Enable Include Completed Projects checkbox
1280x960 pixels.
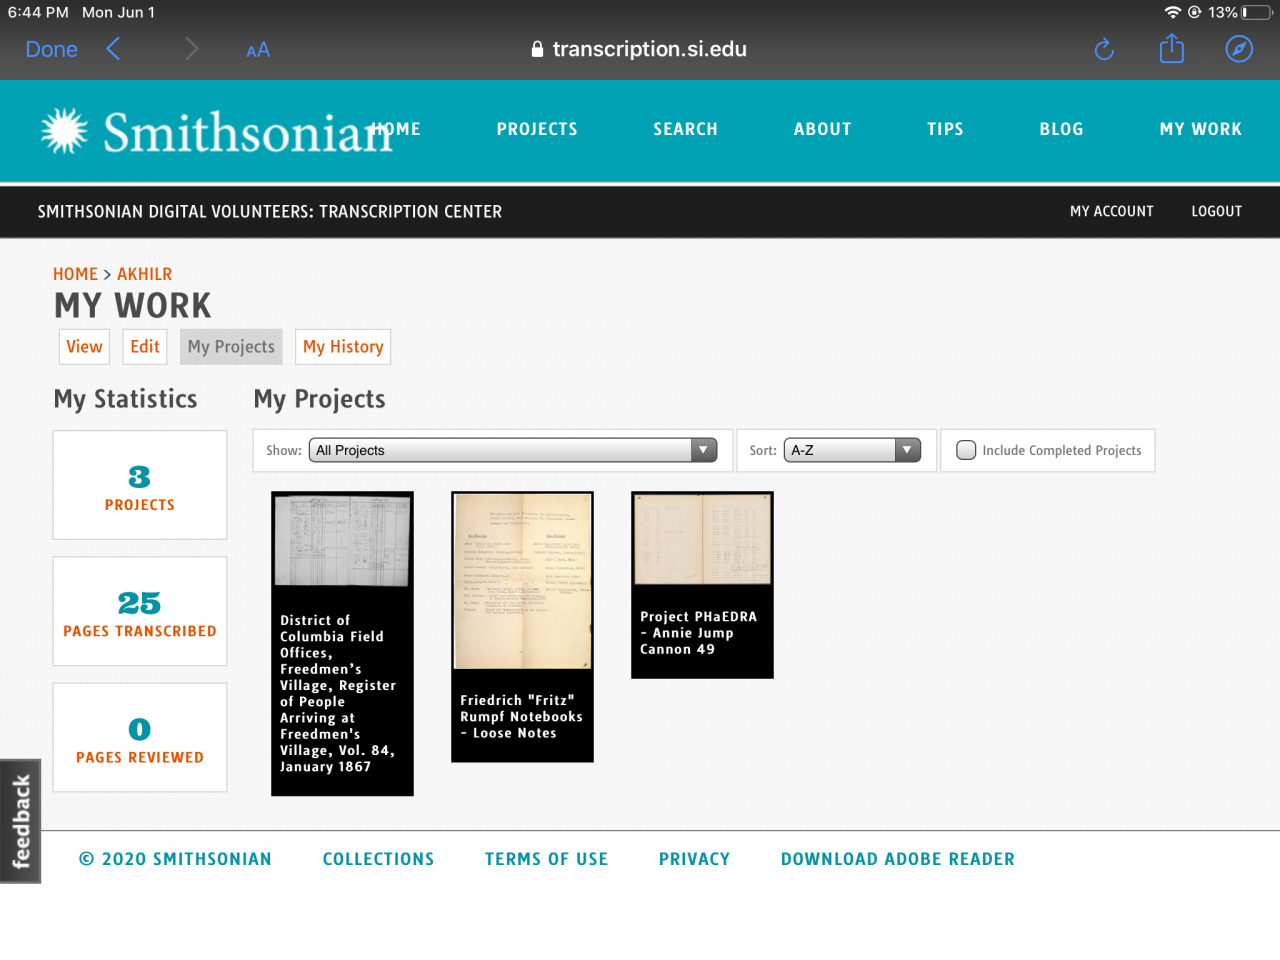click(x=966, y=450)
